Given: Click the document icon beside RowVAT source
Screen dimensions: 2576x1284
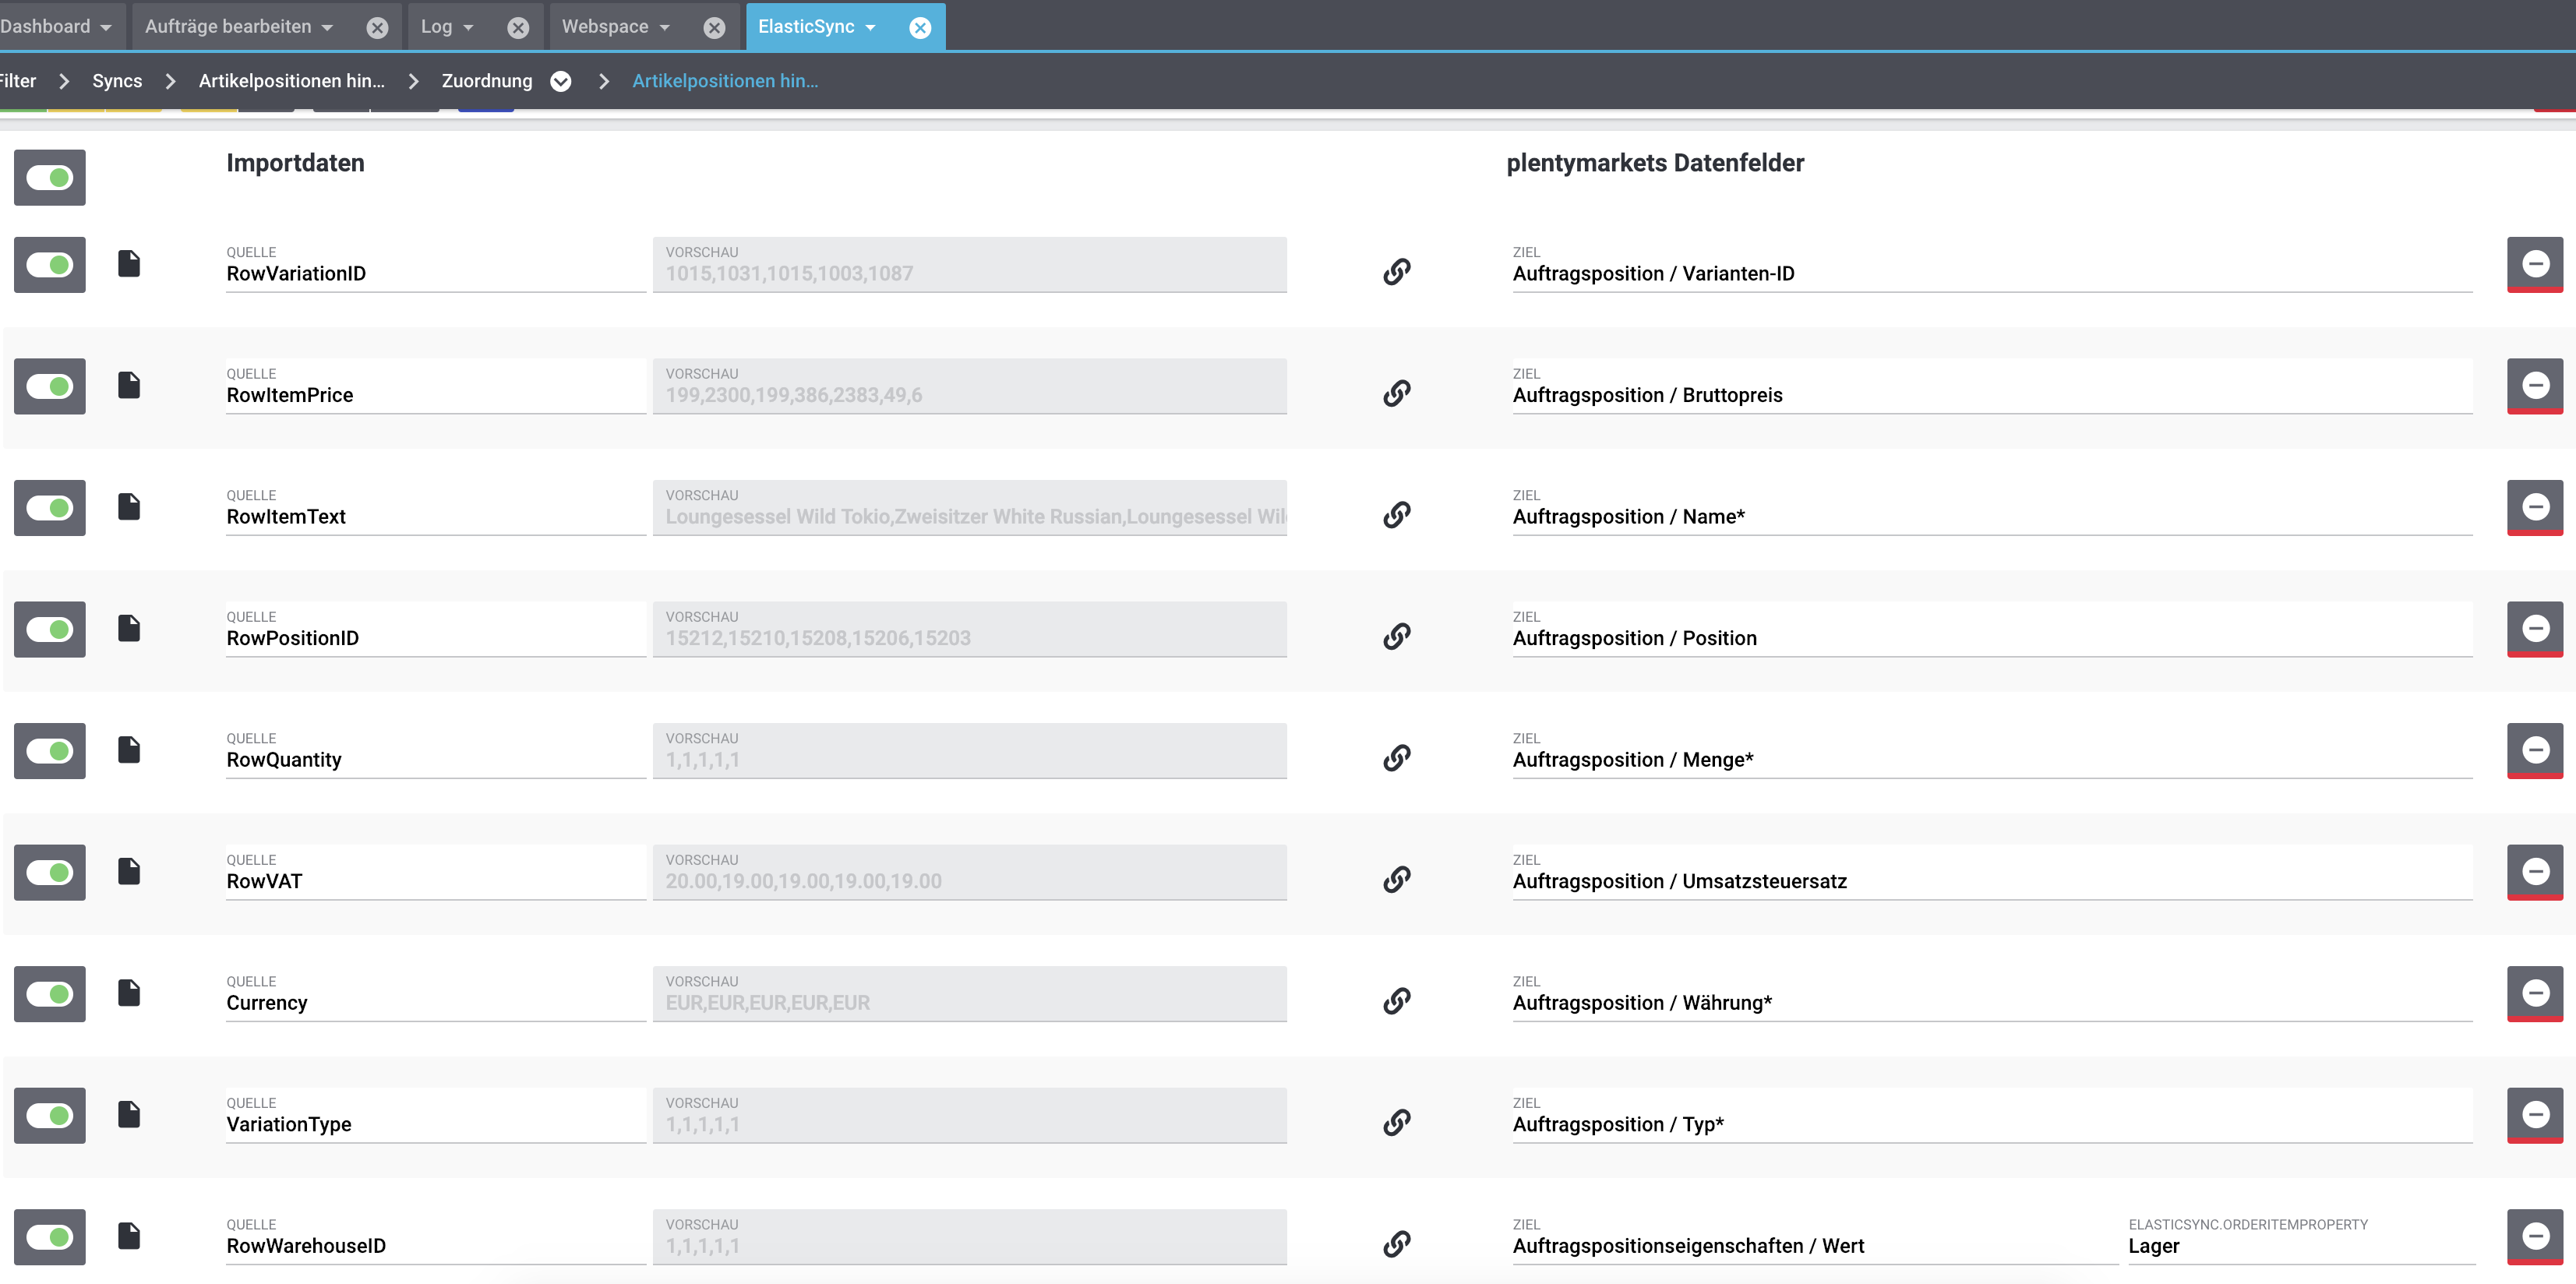Looking at the screenshot, I should tap(129, 871).
